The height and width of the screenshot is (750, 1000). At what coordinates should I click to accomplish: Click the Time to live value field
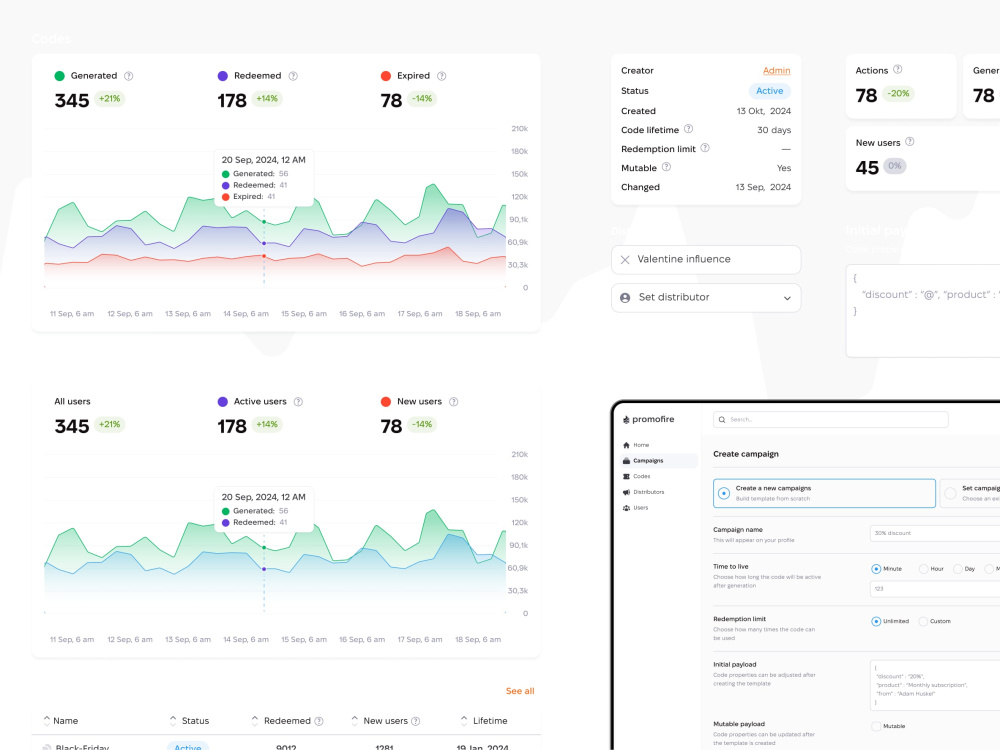point(935,589)
